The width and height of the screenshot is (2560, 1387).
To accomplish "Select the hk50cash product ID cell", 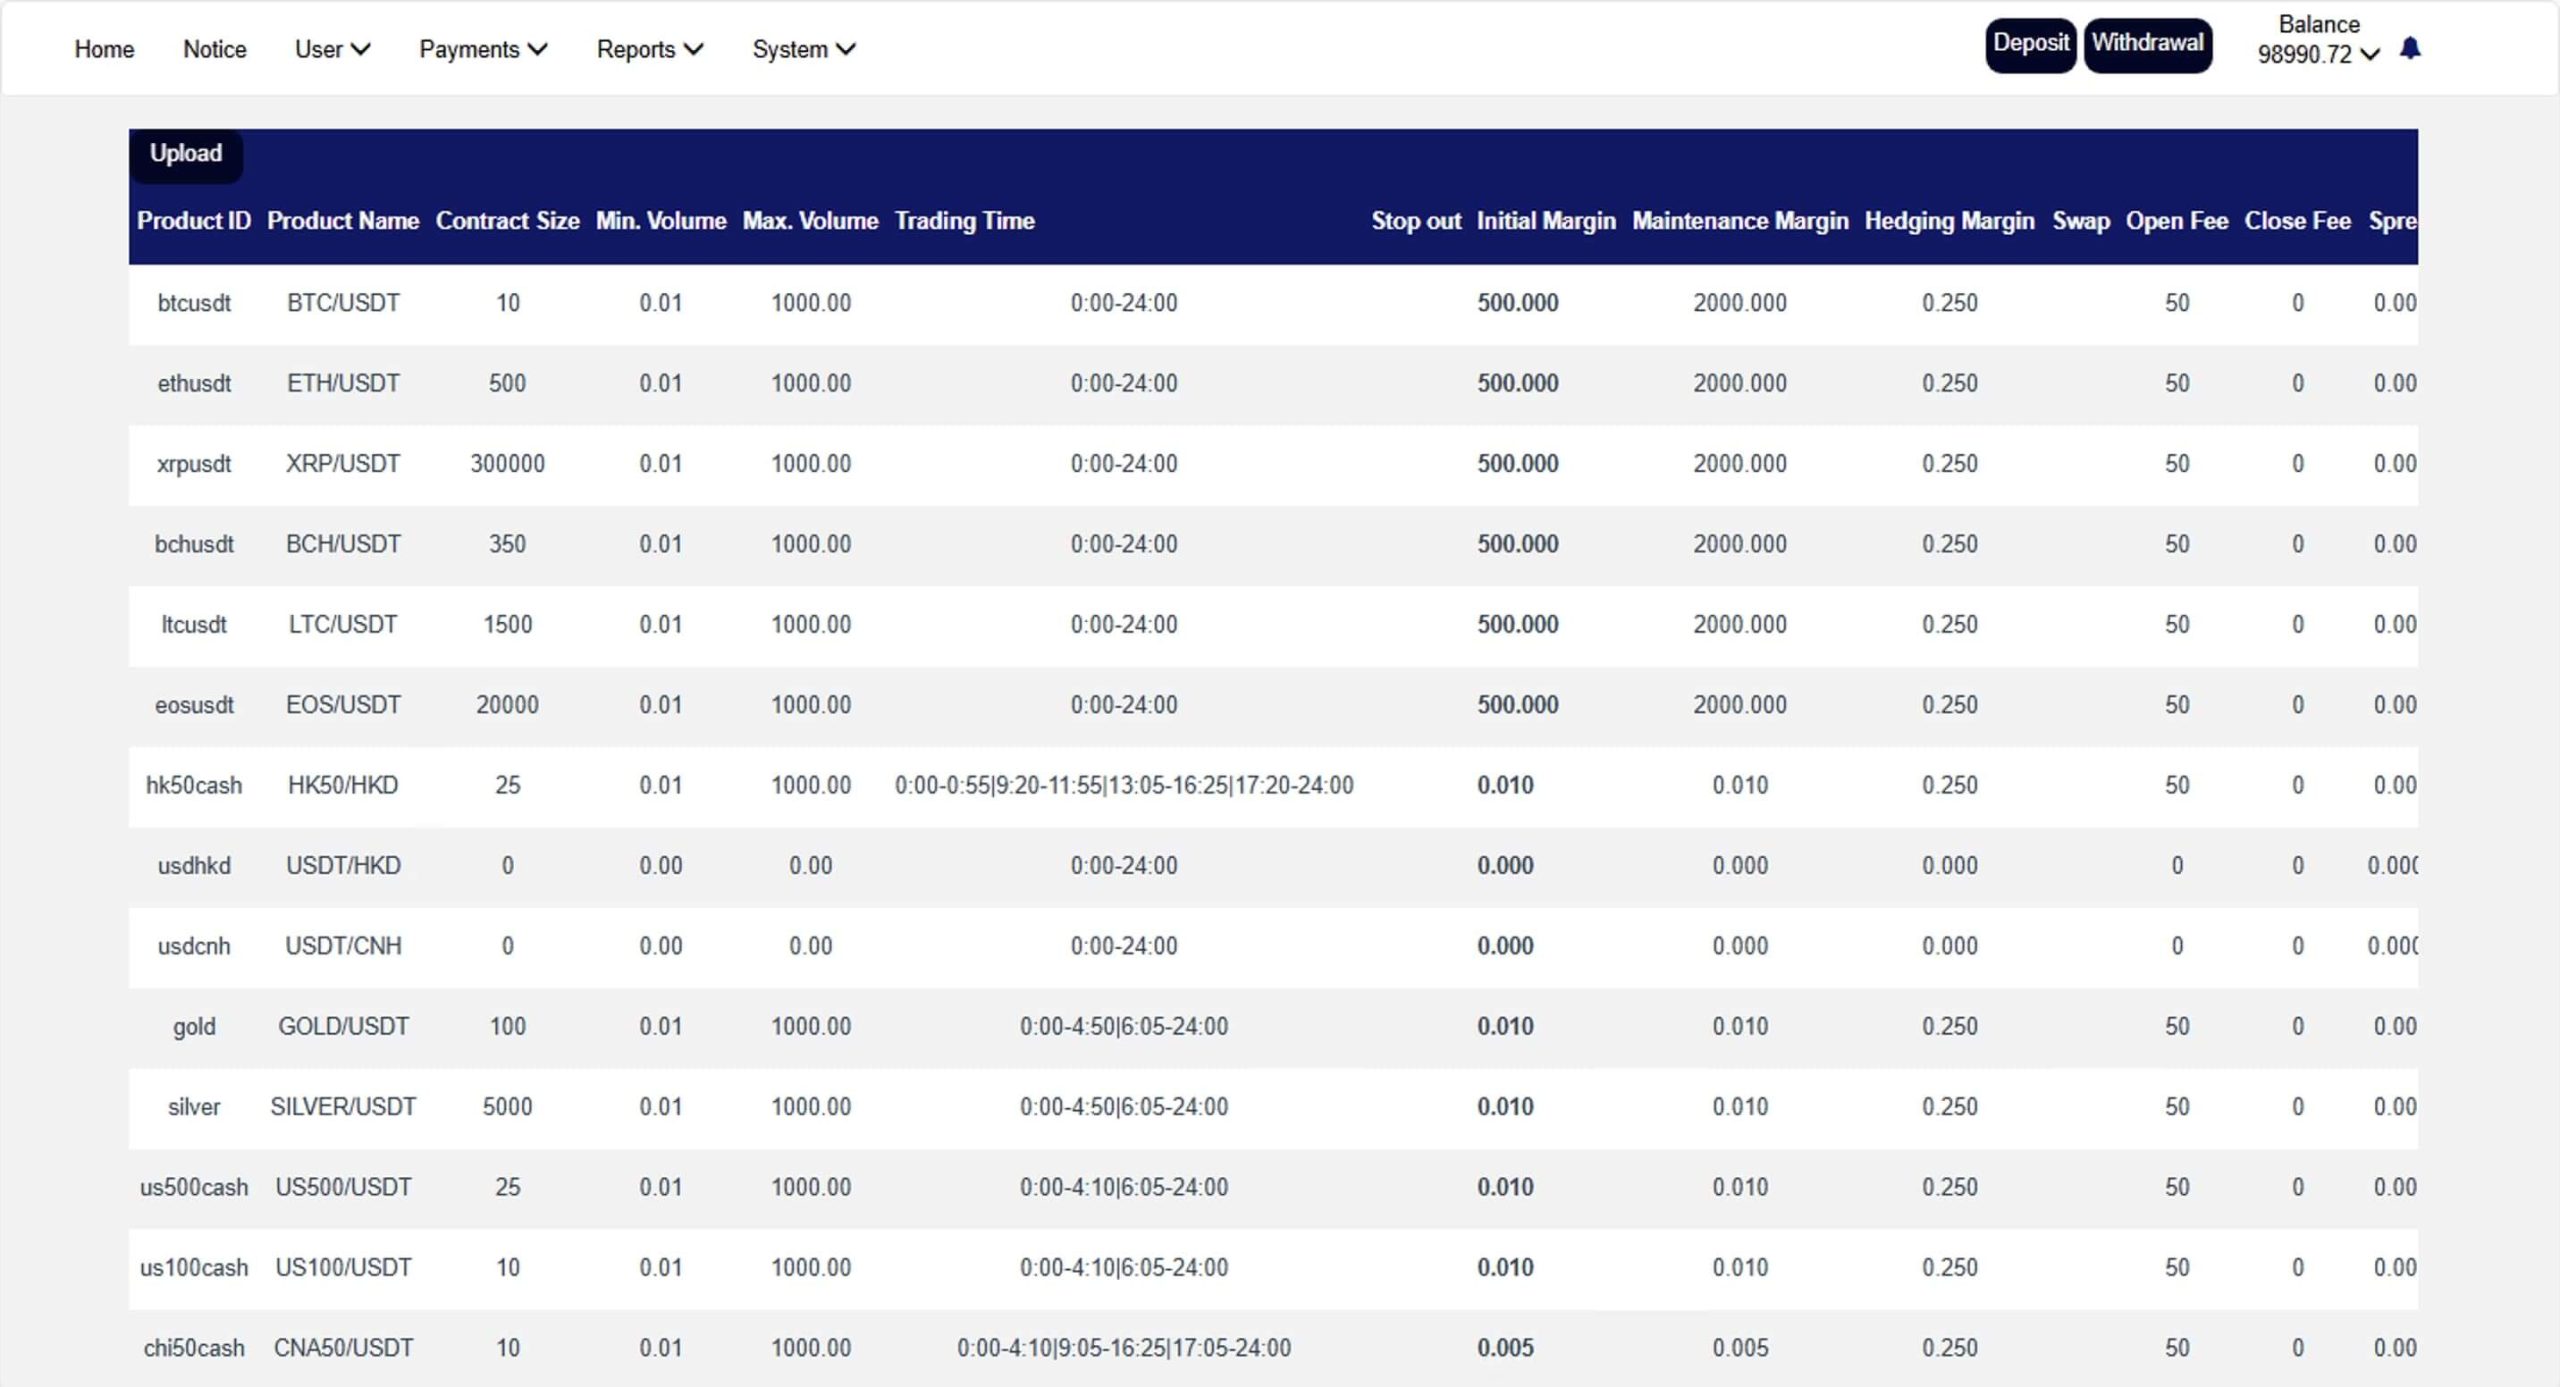I will tap(194, 785).
